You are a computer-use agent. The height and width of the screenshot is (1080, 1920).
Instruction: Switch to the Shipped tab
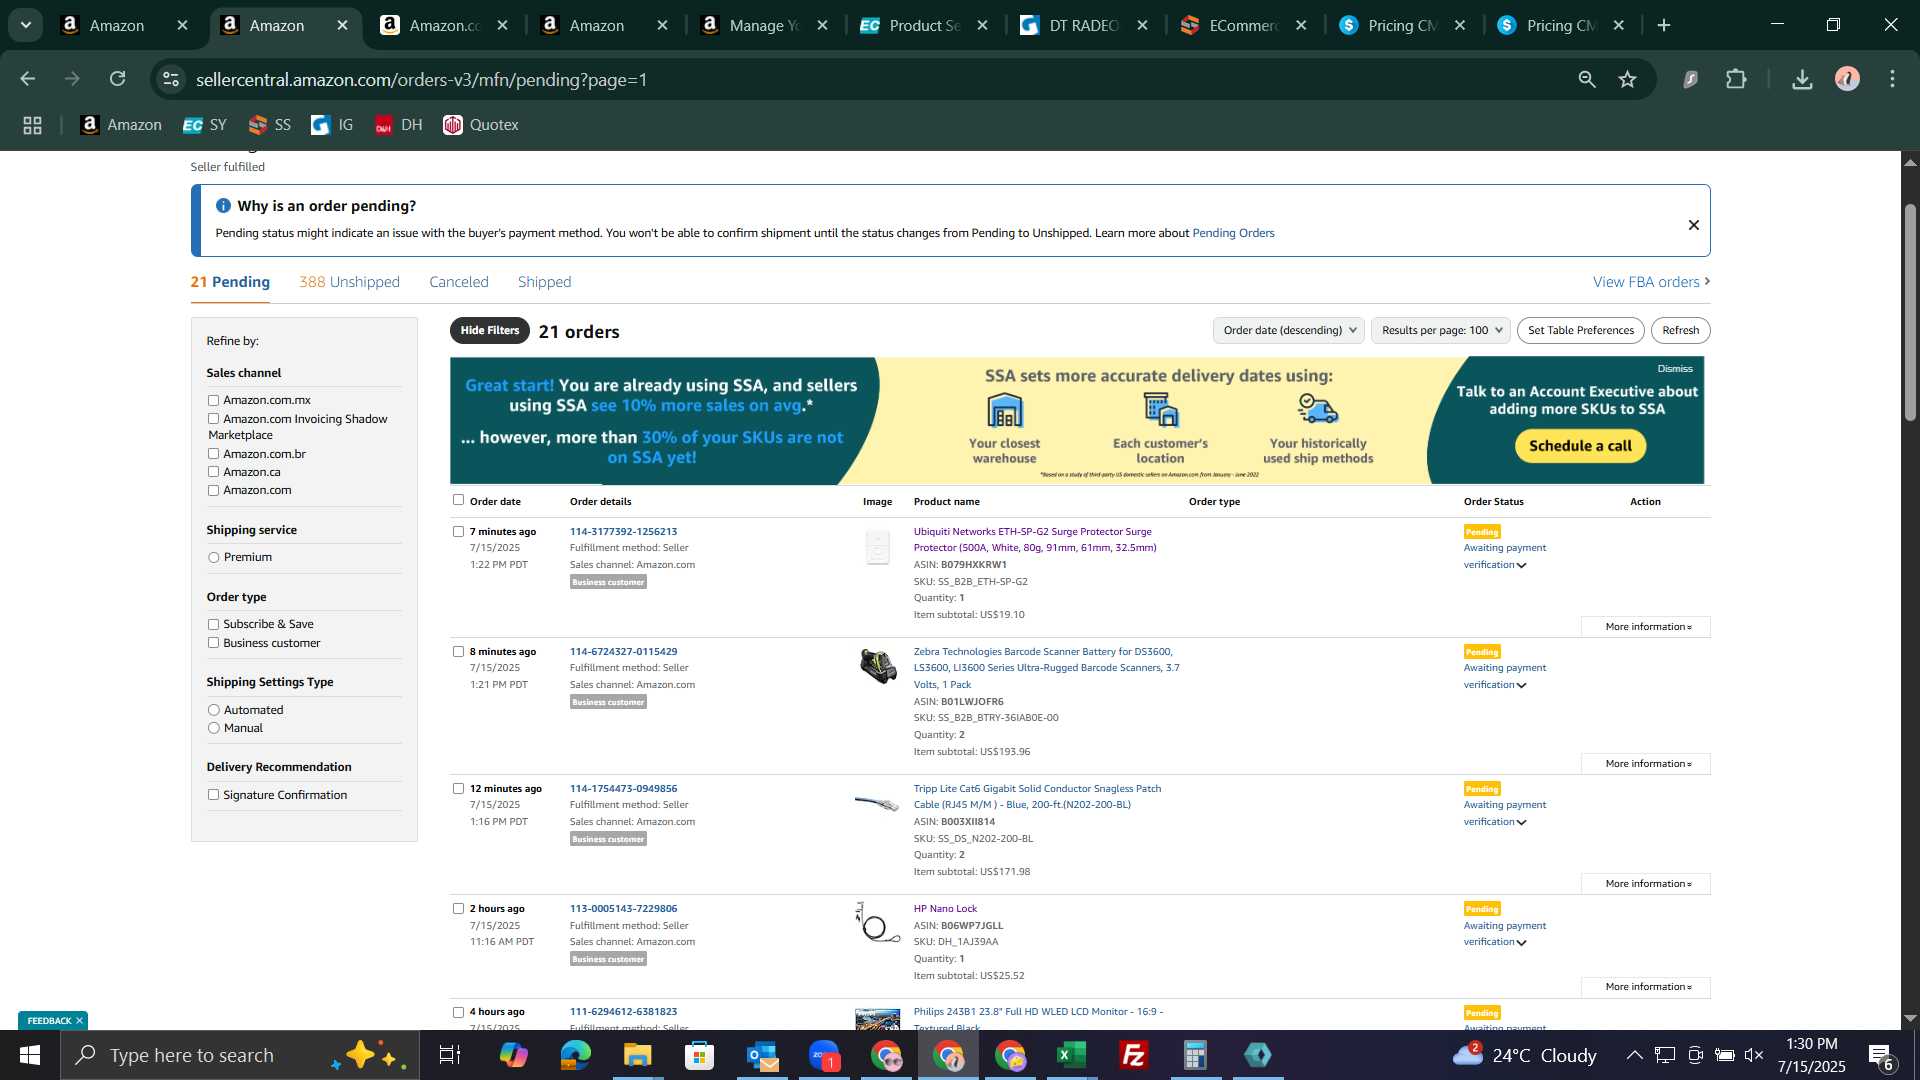(545, 282)
